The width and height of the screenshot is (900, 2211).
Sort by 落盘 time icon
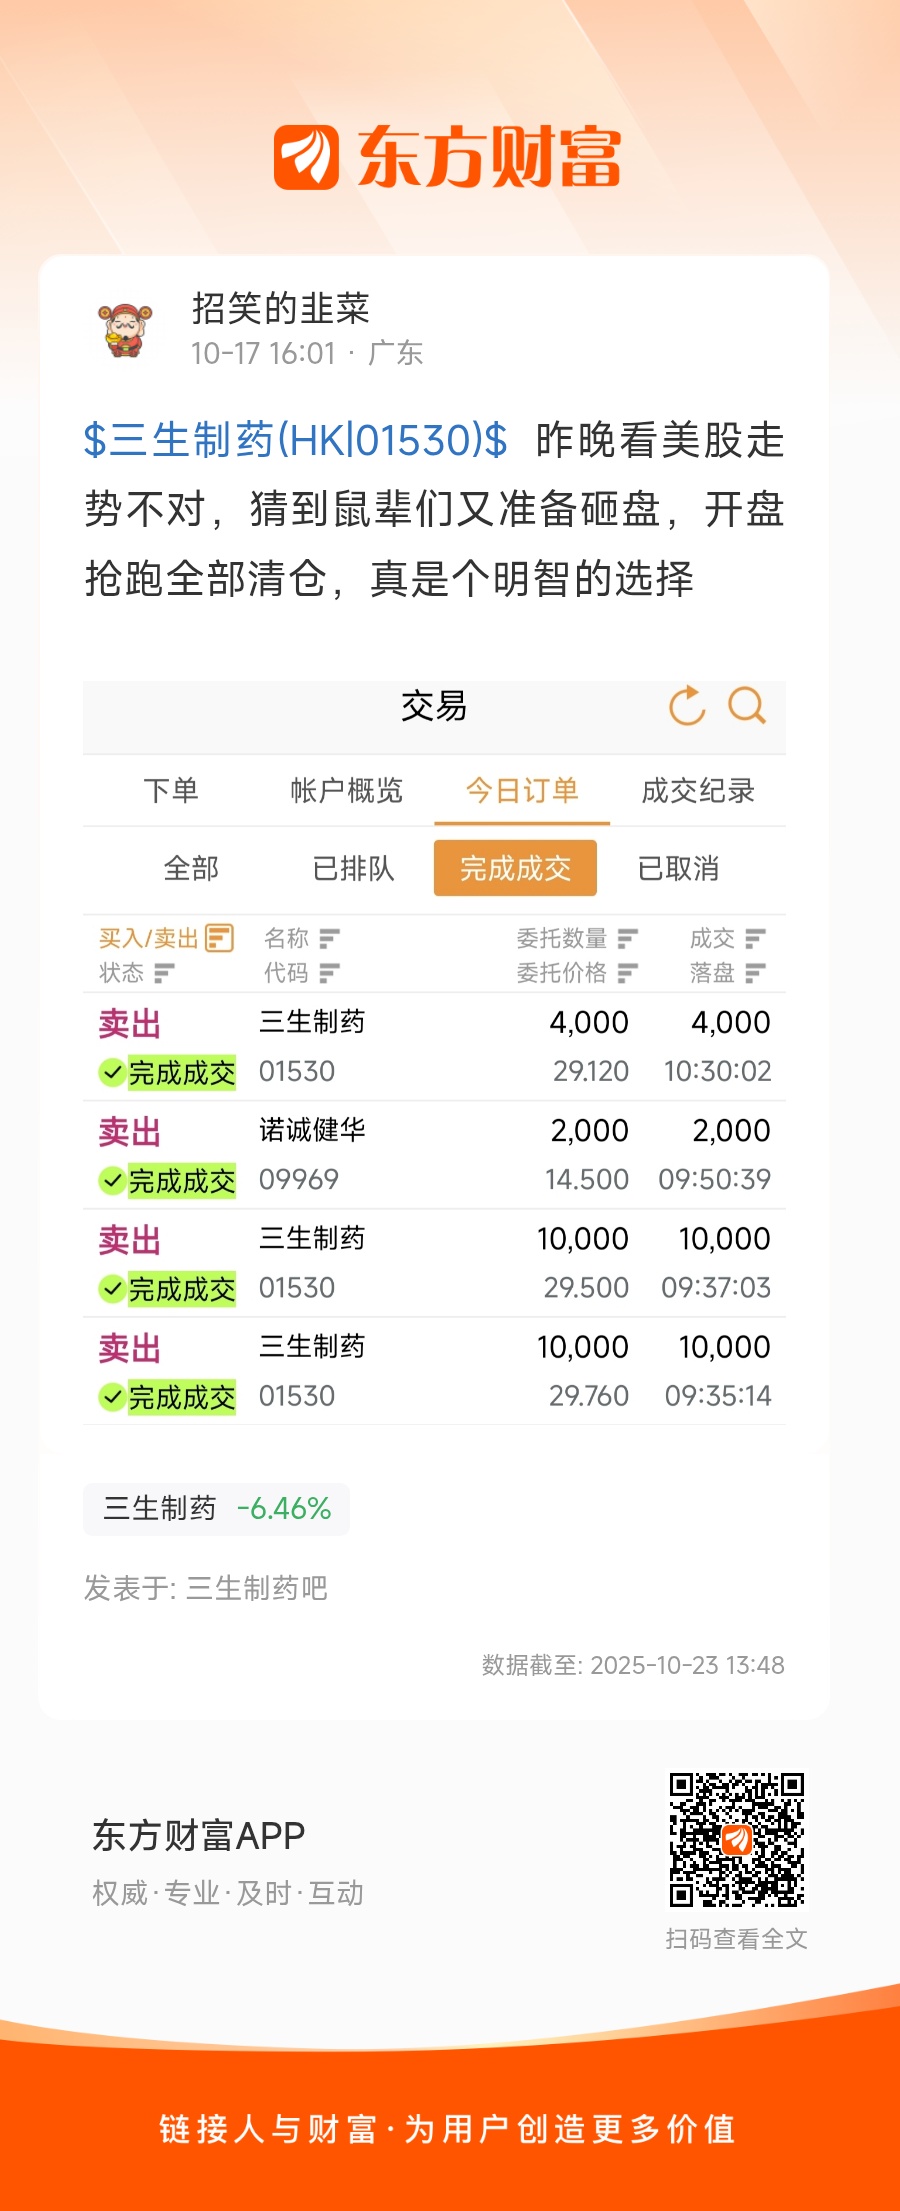pyautogui.click(x=755, y=972)
